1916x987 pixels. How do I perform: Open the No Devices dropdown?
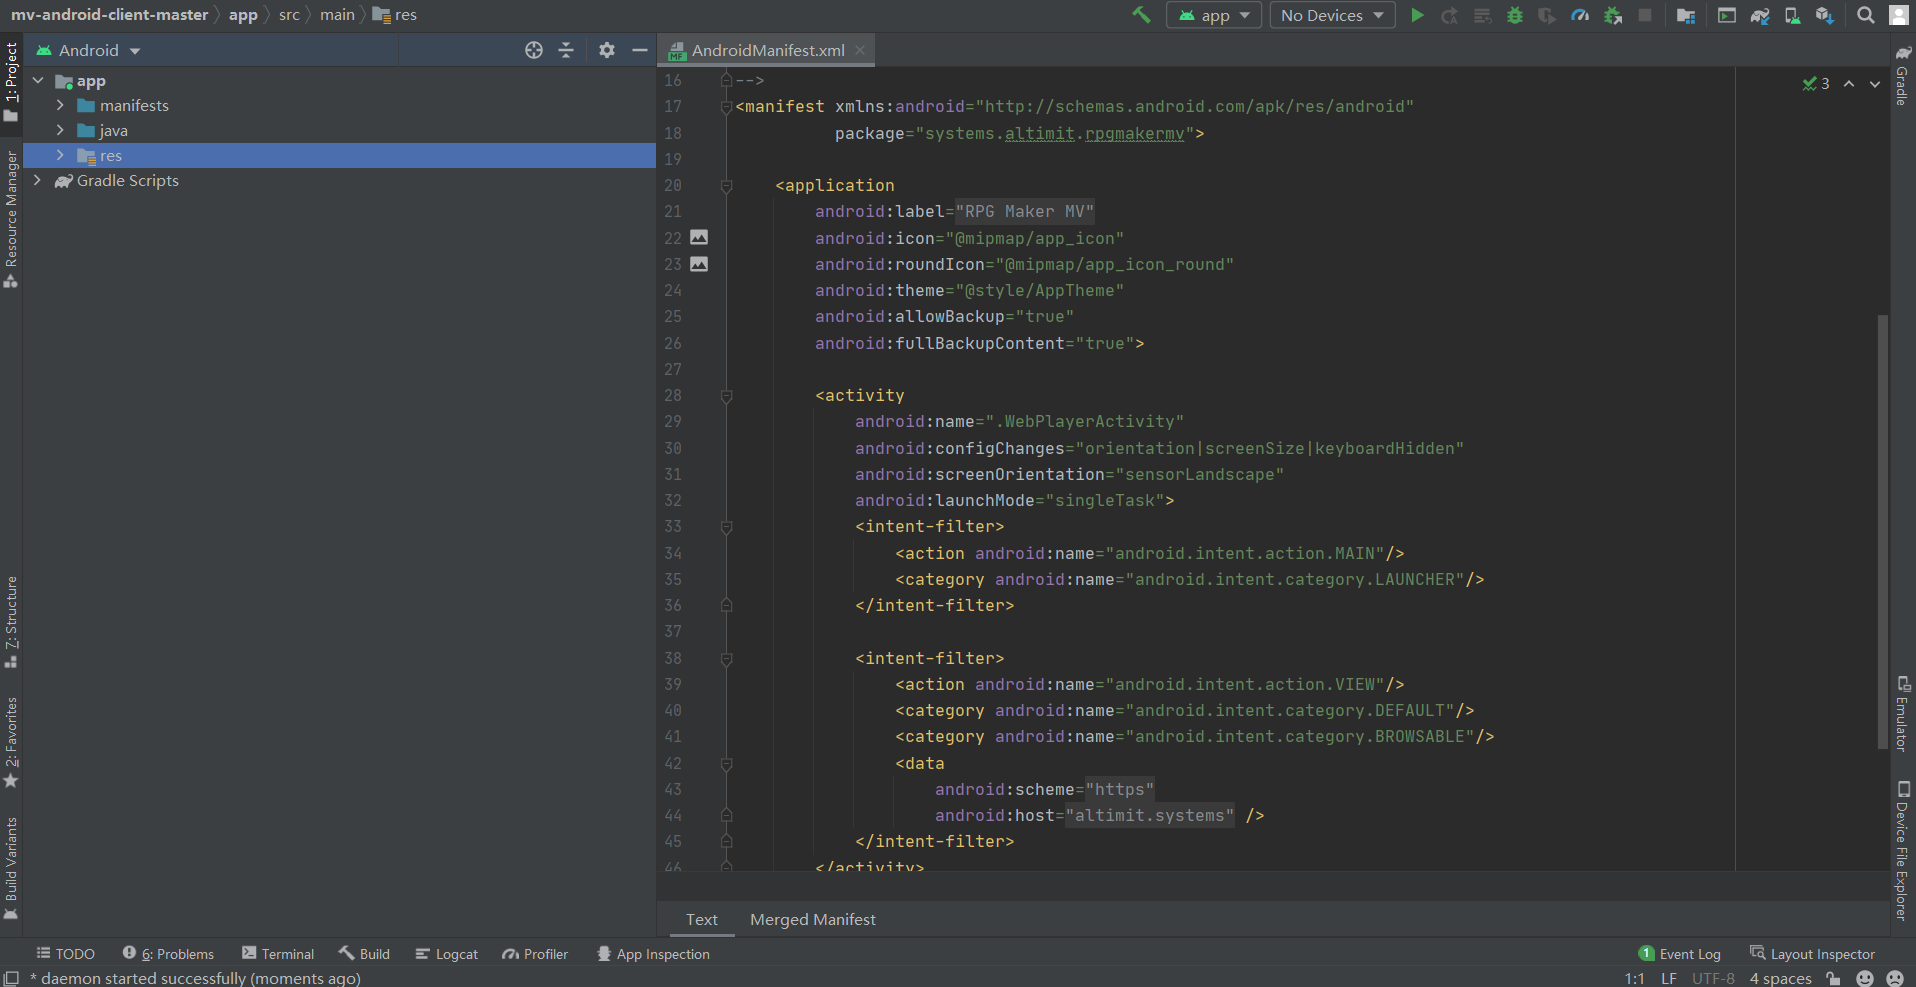(1332, 15)
